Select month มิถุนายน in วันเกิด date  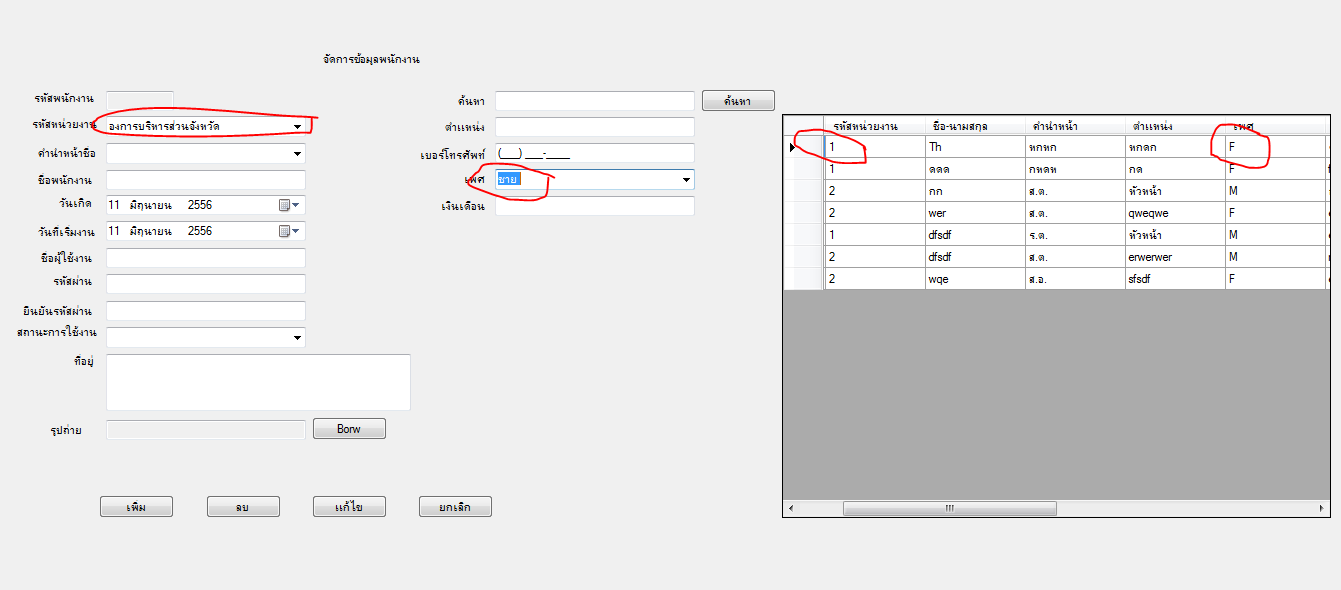152,205
